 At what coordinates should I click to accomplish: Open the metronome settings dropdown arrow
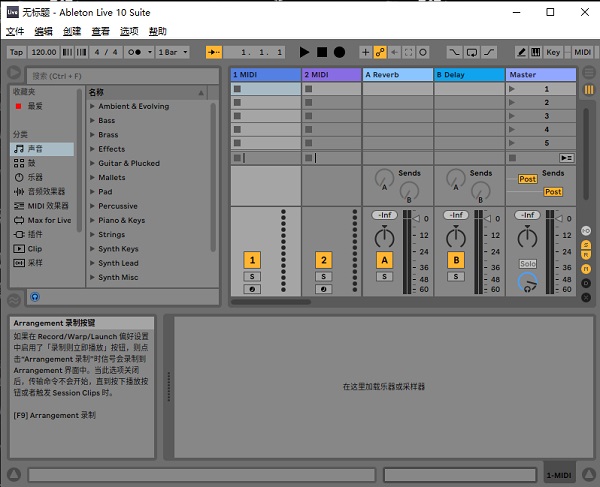click(x=150, y=52)
